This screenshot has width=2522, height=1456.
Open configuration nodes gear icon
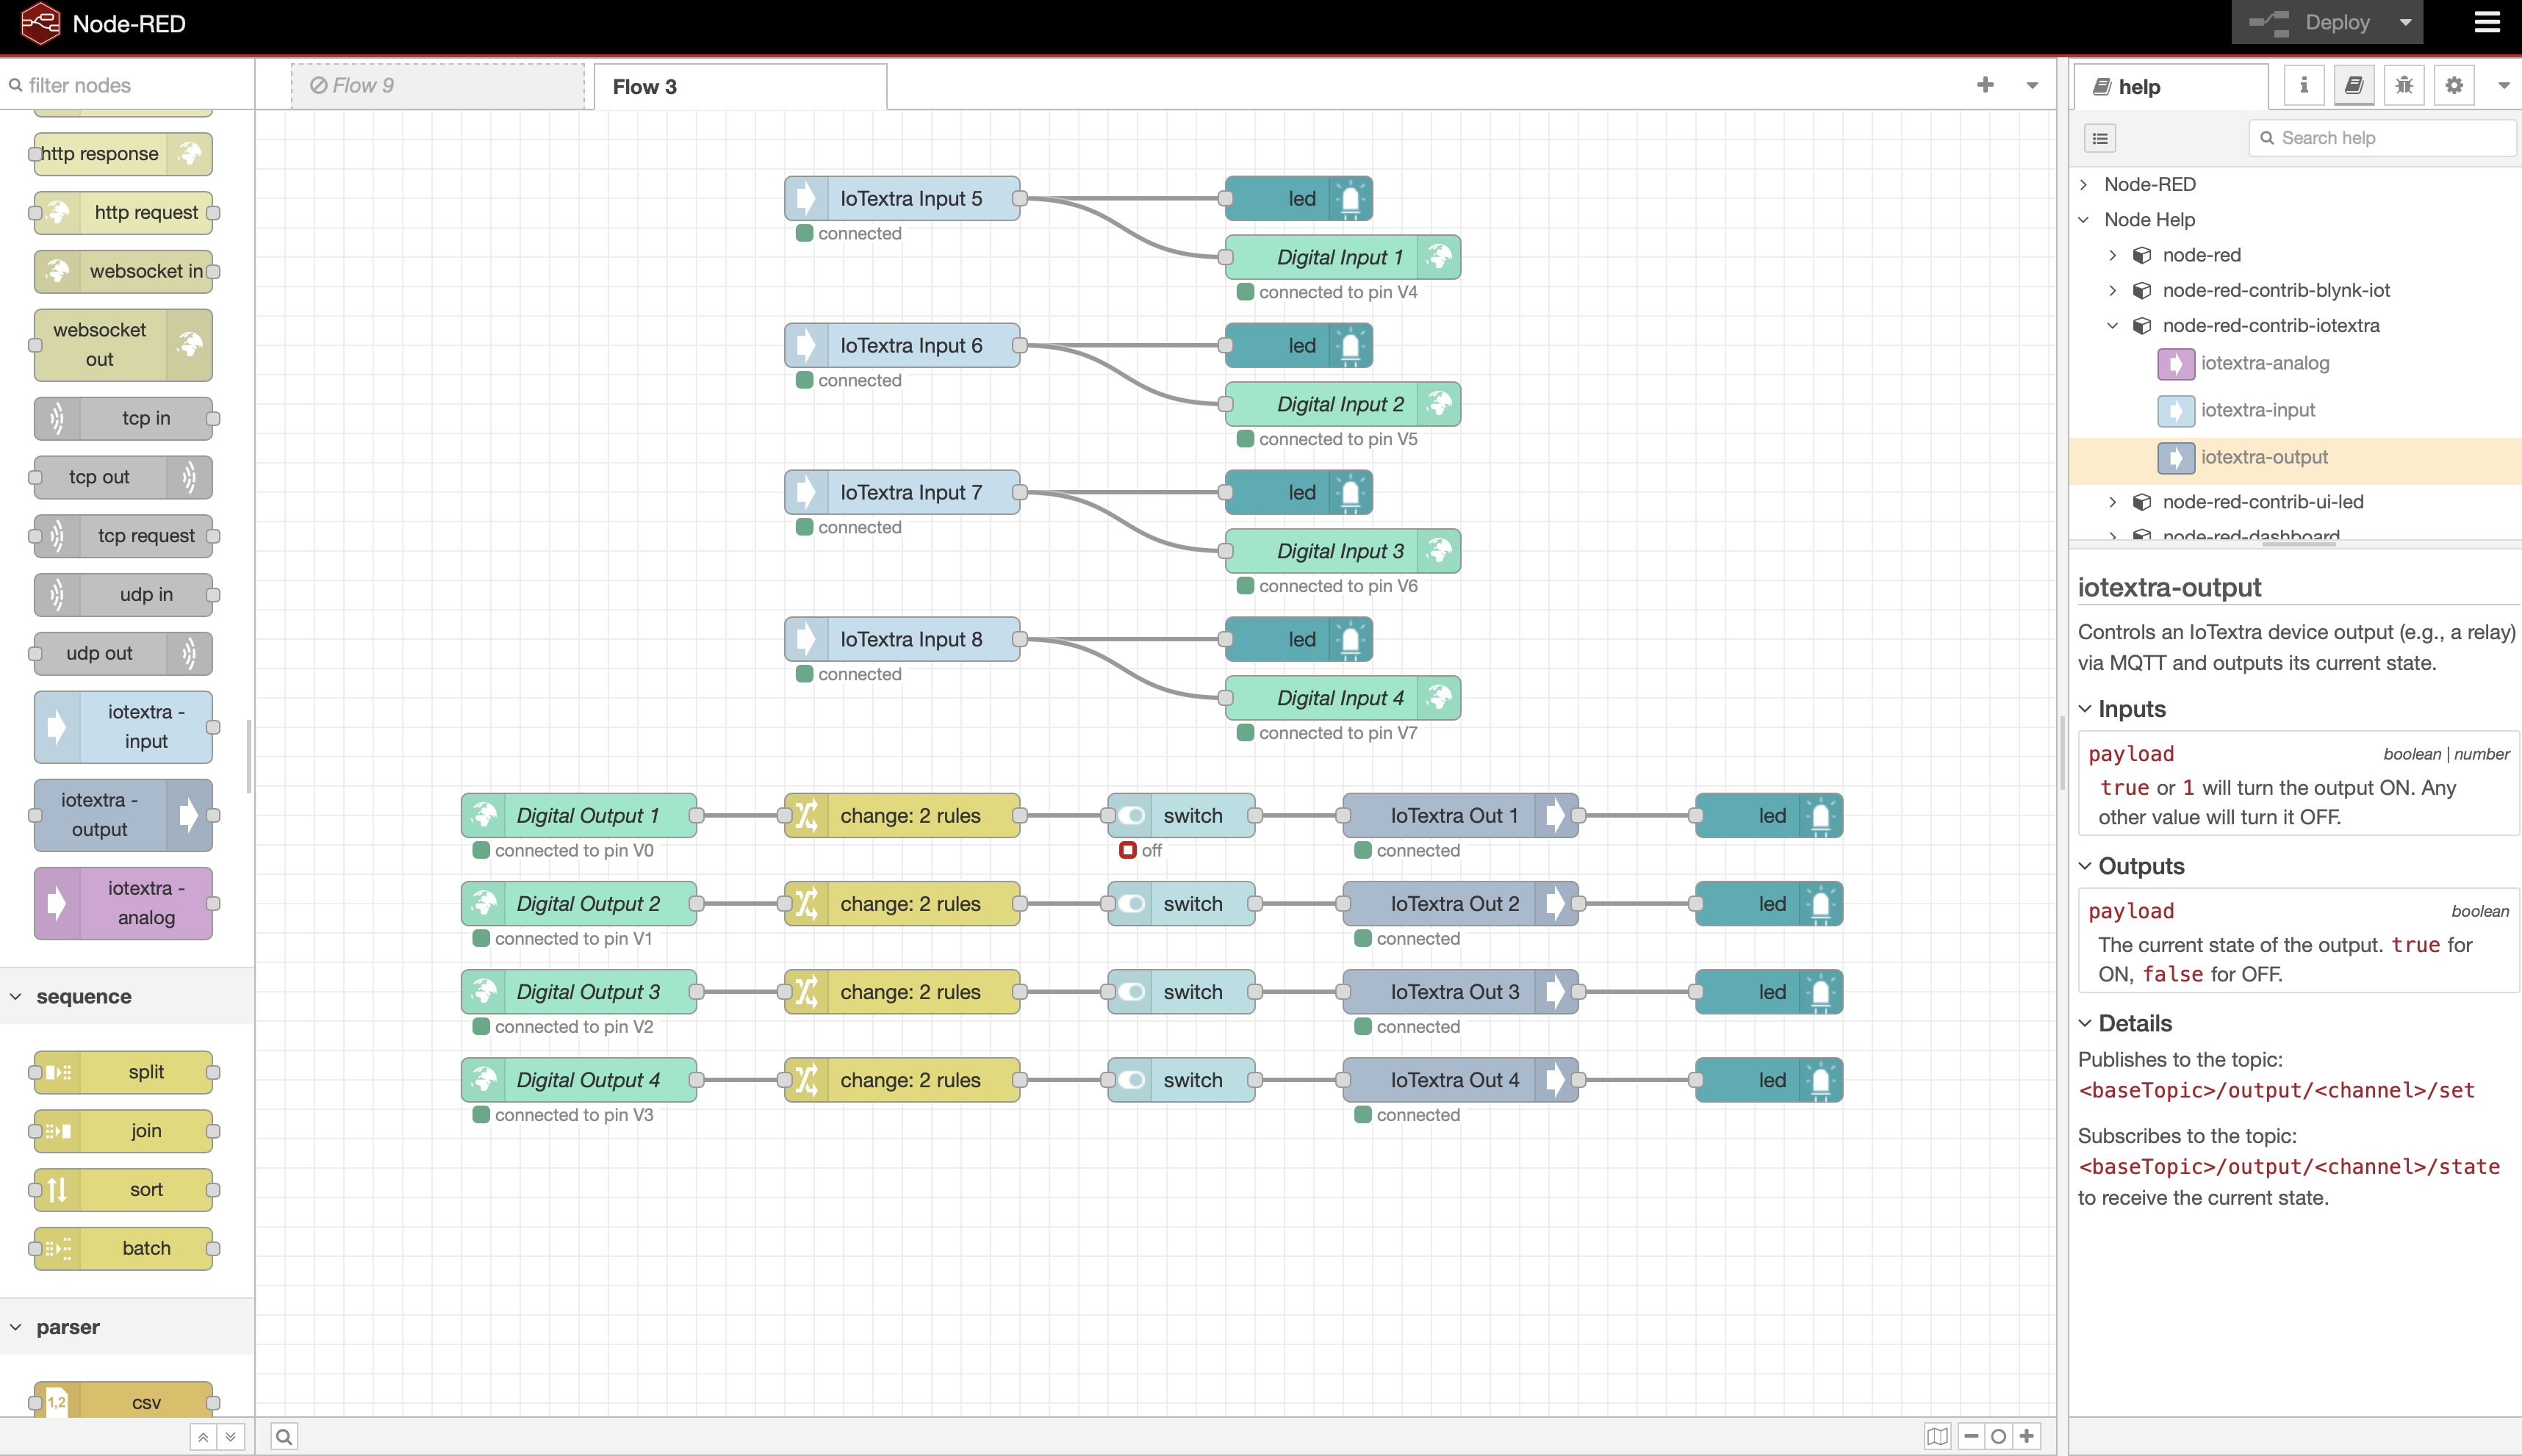coord(2454,86)
